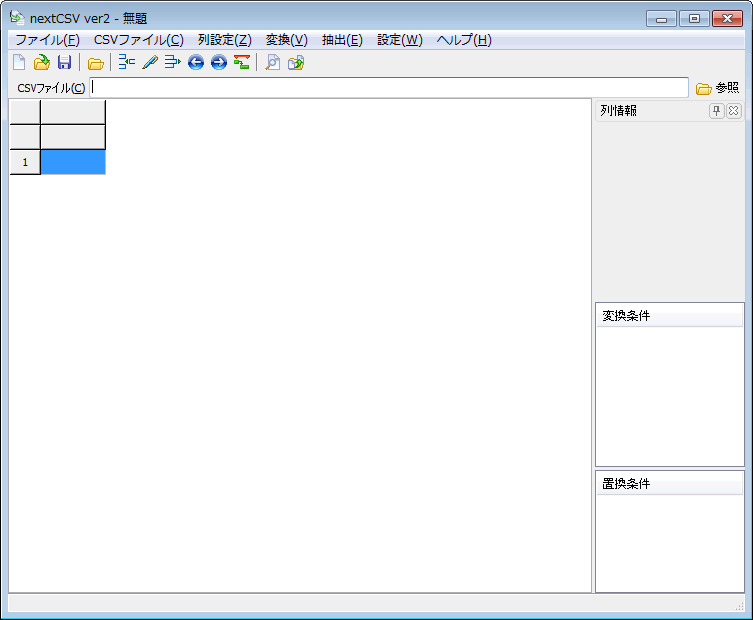
Task: Click the magnifier preview icon in toolbar
Action: 272,63
